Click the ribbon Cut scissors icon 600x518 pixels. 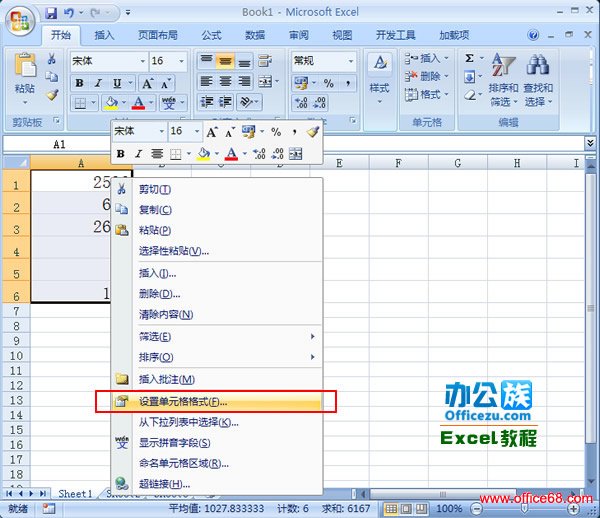point(52,59)
